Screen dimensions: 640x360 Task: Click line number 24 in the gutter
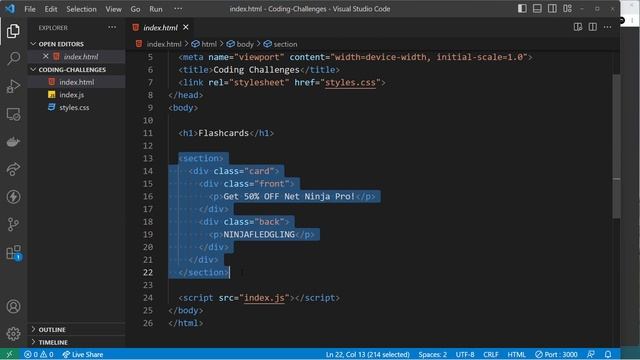pos(148,298)
